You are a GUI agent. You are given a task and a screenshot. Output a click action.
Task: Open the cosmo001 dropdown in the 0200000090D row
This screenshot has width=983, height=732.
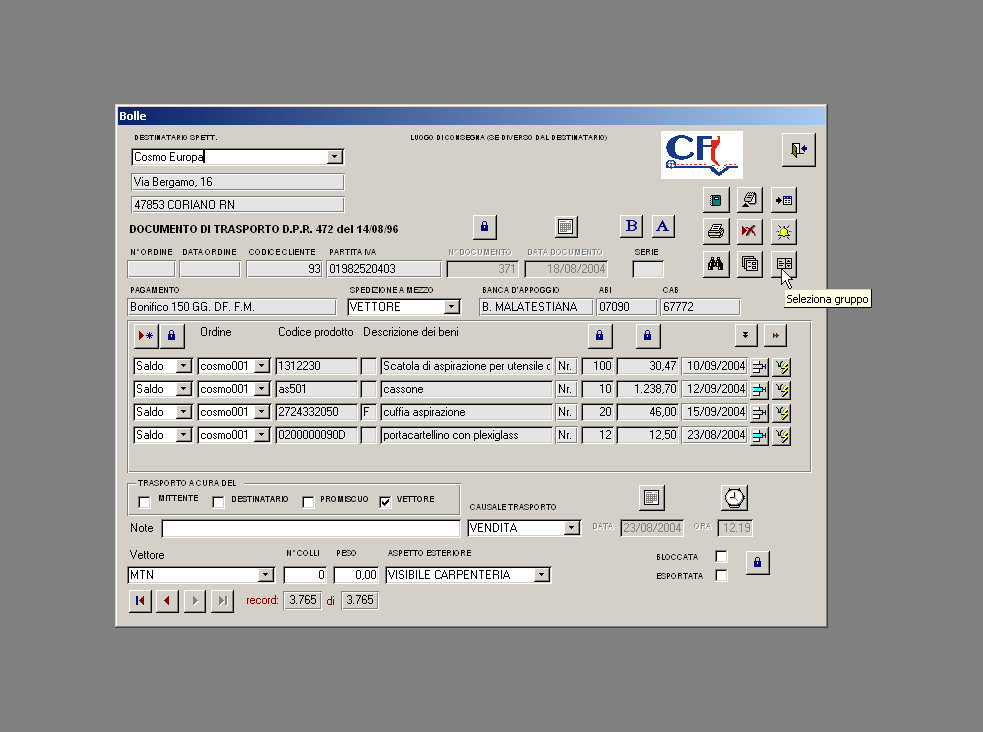pos(261,435)
